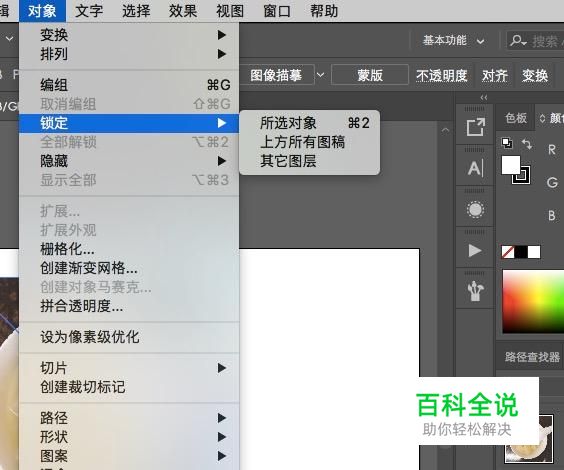Expand the 变换 submenu
Viewport: 564px width, 470px height.
(129, 35)
